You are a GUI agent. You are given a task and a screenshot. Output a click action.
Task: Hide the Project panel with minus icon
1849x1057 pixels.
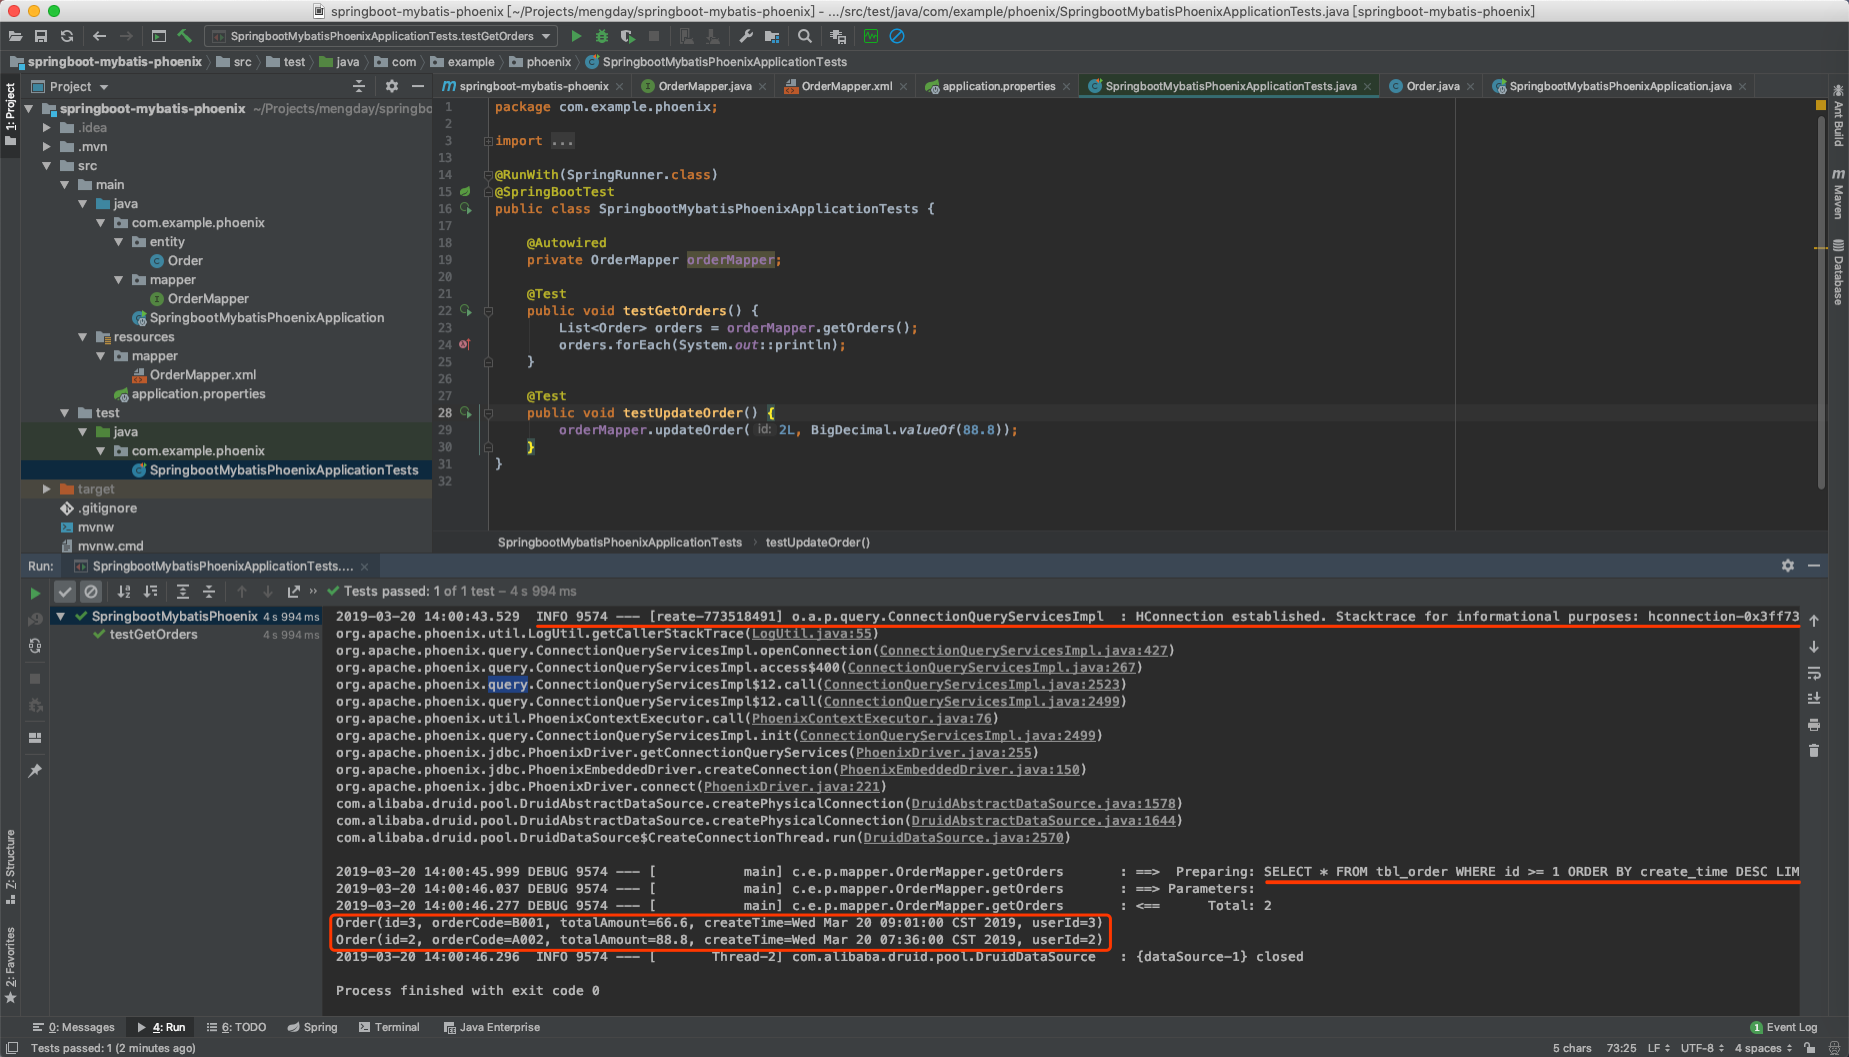(x=418, y=87)
